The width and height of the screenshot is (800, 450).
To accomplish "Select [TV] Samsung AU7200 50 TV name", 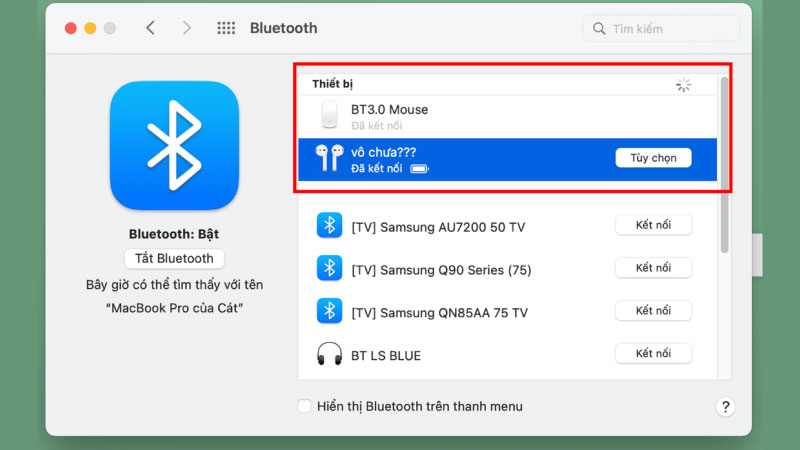I will pos(438,227).
